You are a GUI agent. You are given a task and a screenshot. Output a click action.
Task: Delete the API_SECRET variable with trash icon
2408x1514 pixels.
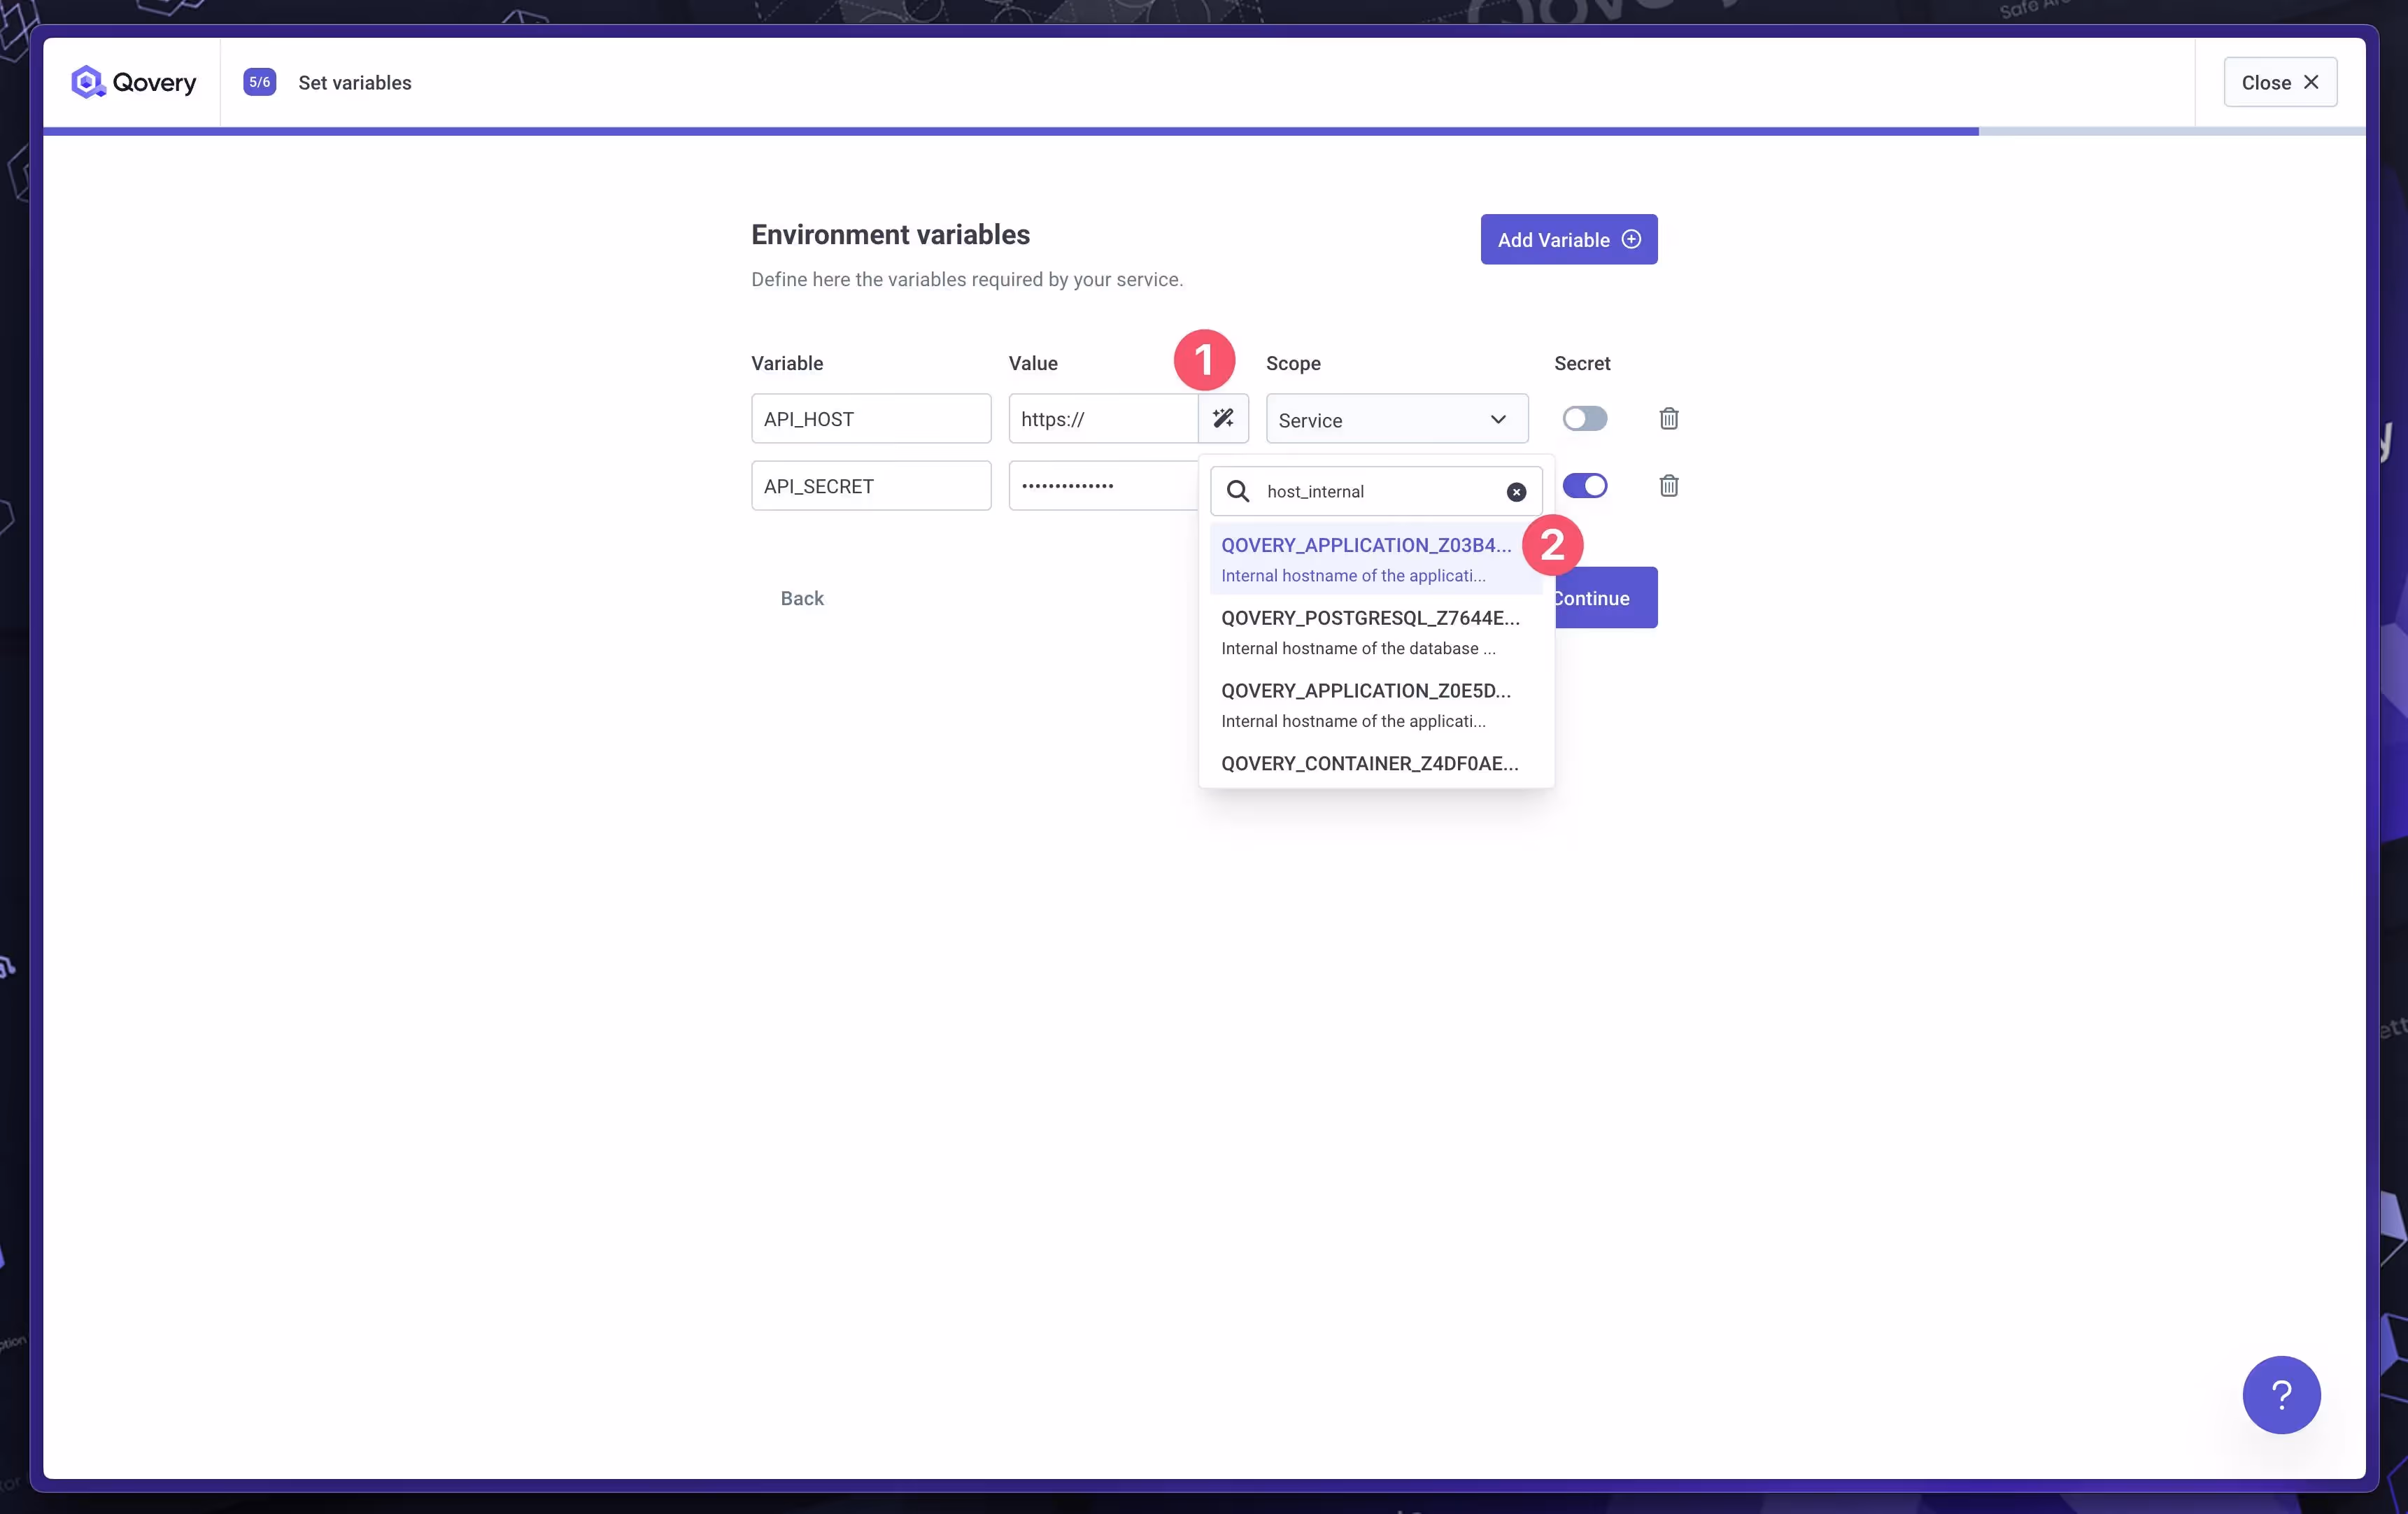point(1668,486)
